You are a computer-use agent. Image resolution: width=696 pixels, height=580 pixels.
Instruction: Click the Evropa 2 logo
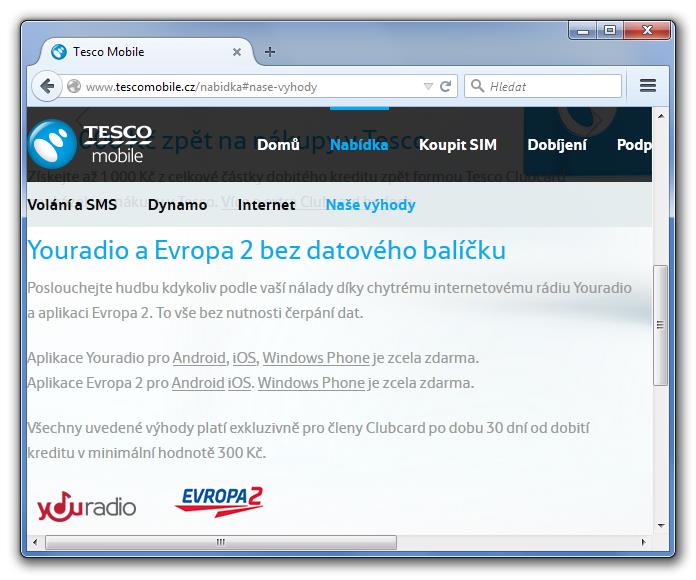[219, 501]
